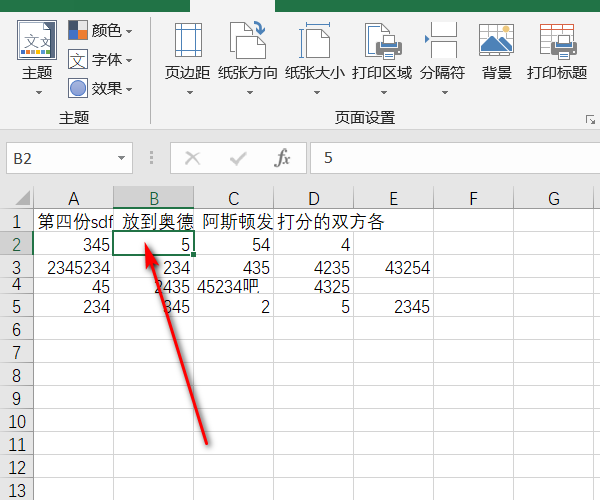
Task: Click cell containing 45234吧
Action: point(233,286)
